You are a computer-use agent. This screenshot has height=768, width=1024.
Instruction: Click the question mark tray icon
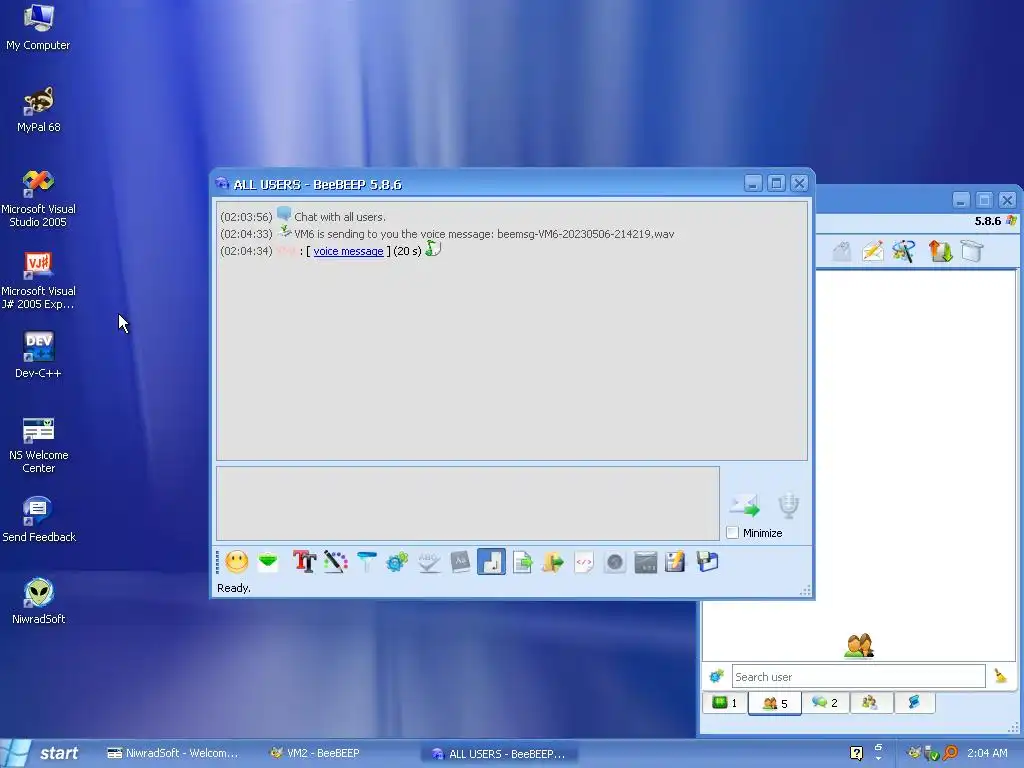pos(856,753)
